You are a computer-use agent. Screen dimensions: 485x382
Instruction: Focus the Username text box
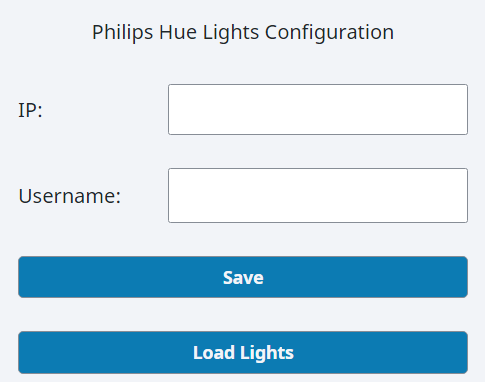pyautogui.click(x=318, y=195)
